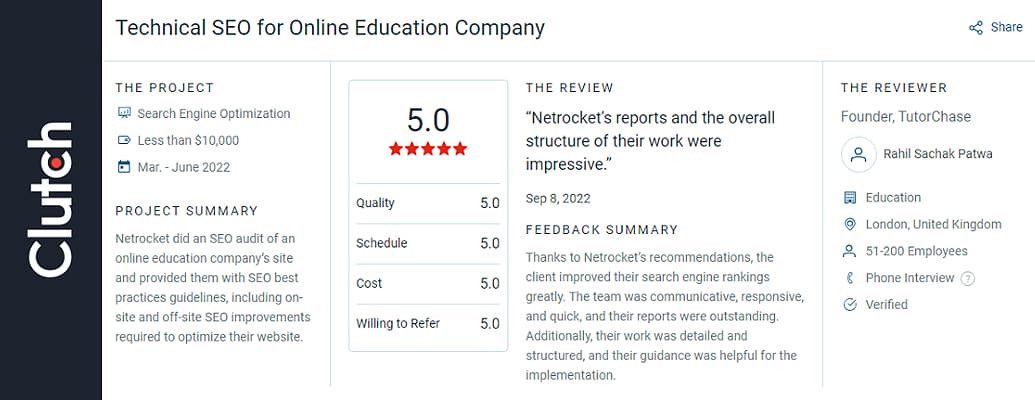Open the Phone Interview help question mark
This screenshot has width=1035, height=400.
click(x=967, y=278)
